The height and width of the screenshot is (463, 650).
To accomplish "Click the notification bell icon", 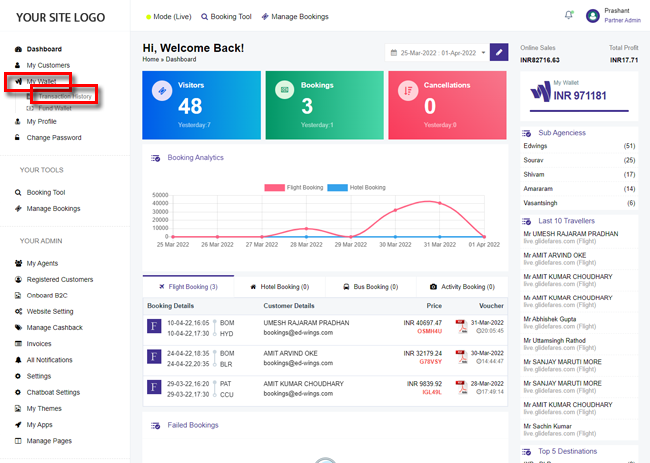I will click(x=569, y=15).
